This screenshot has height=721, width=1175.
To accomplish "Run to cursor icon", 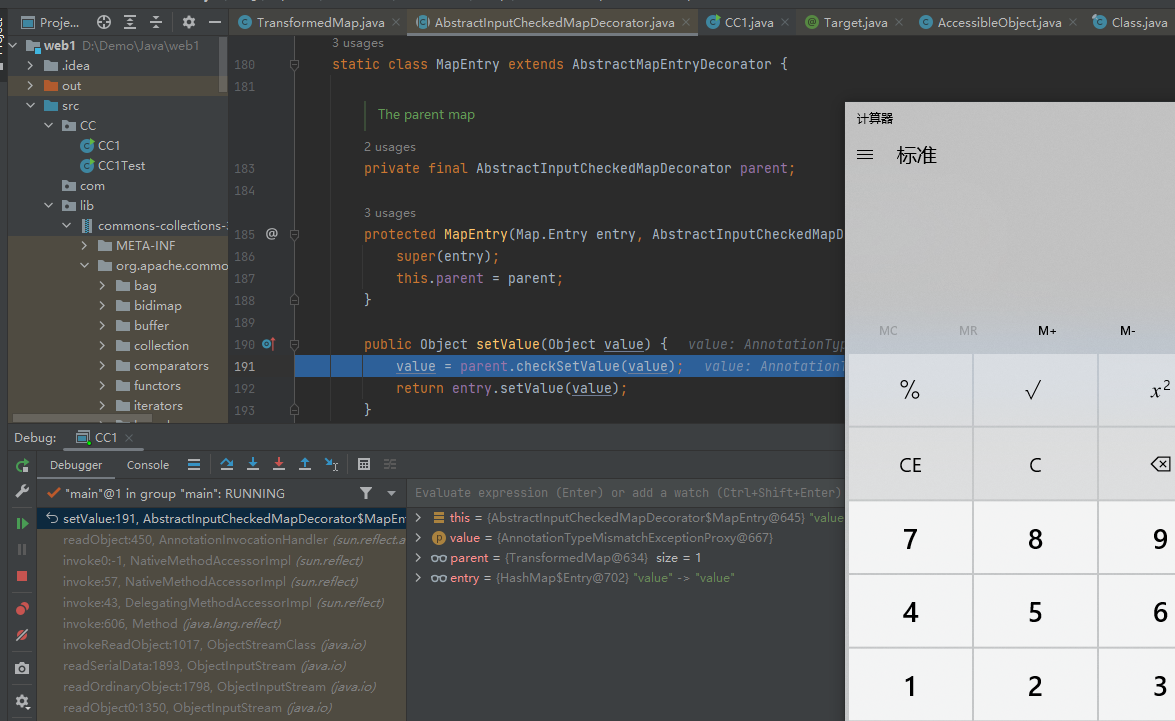I will [x=331, y=465].
